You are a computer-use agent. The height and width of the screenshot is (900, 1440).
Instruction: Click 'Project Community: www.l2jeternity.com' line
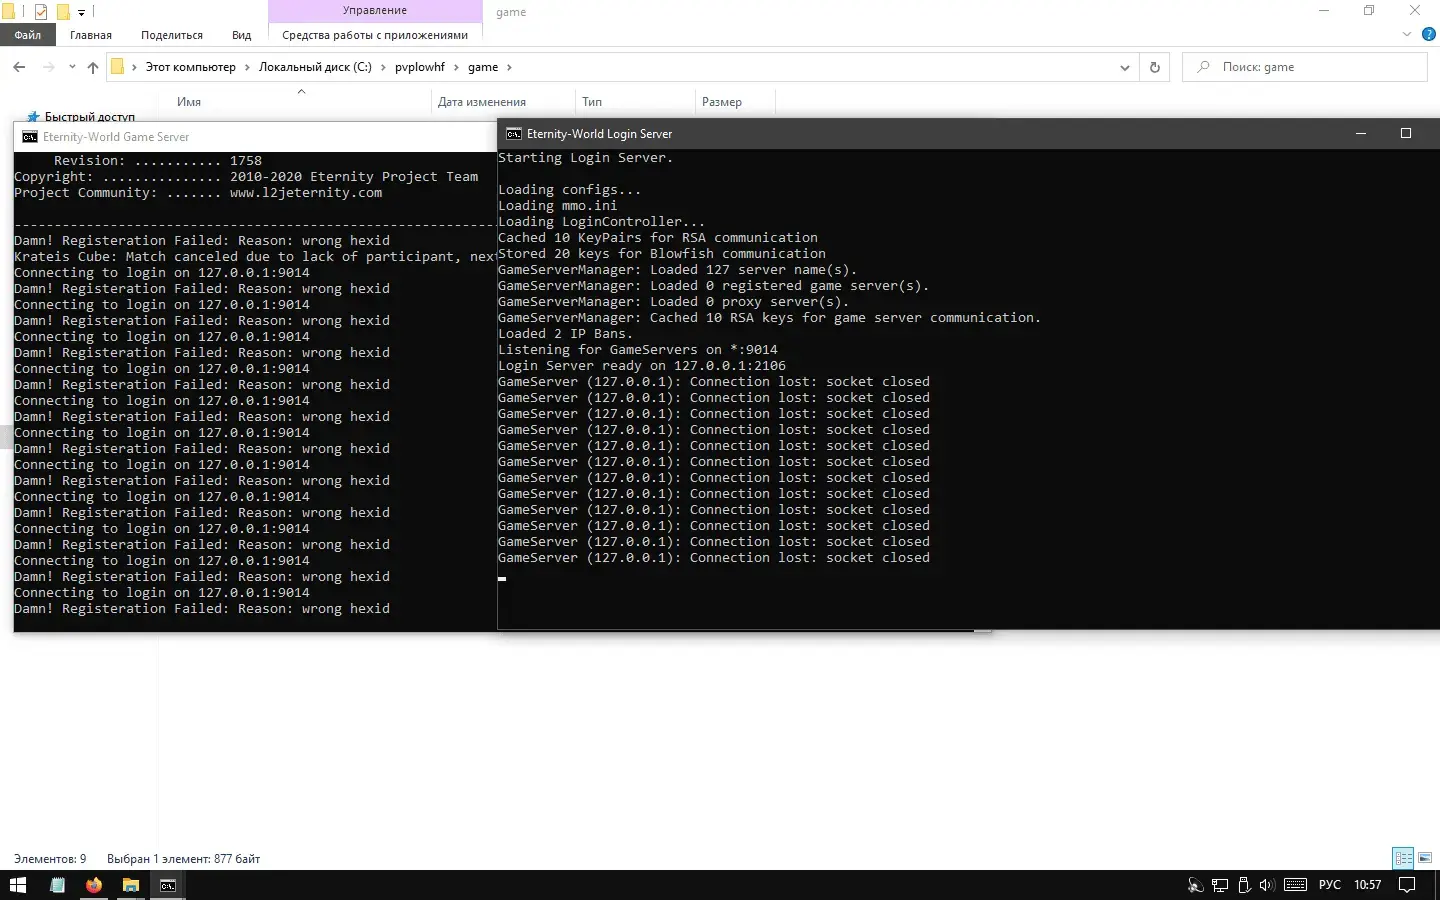pos(198,193)
